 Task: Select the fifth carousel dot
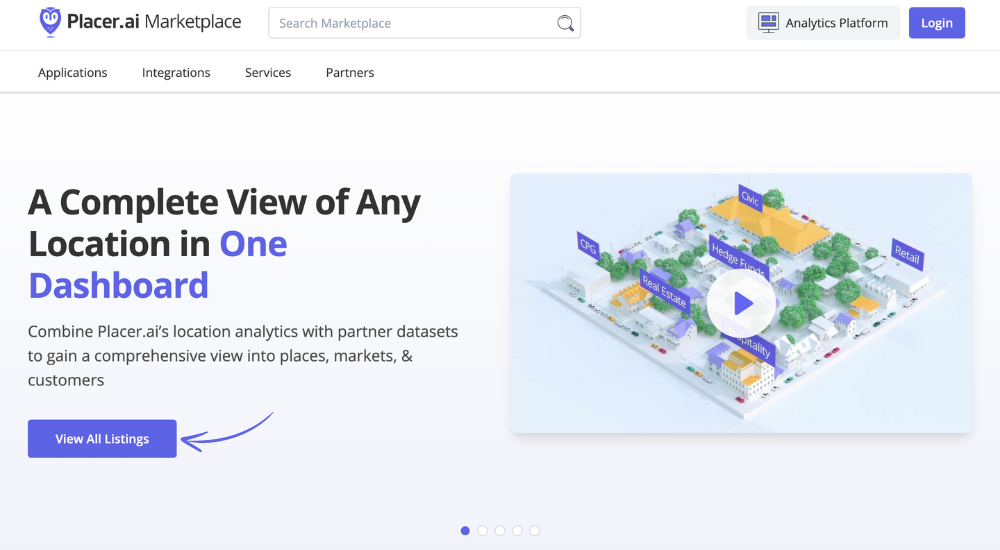[534, 531]
